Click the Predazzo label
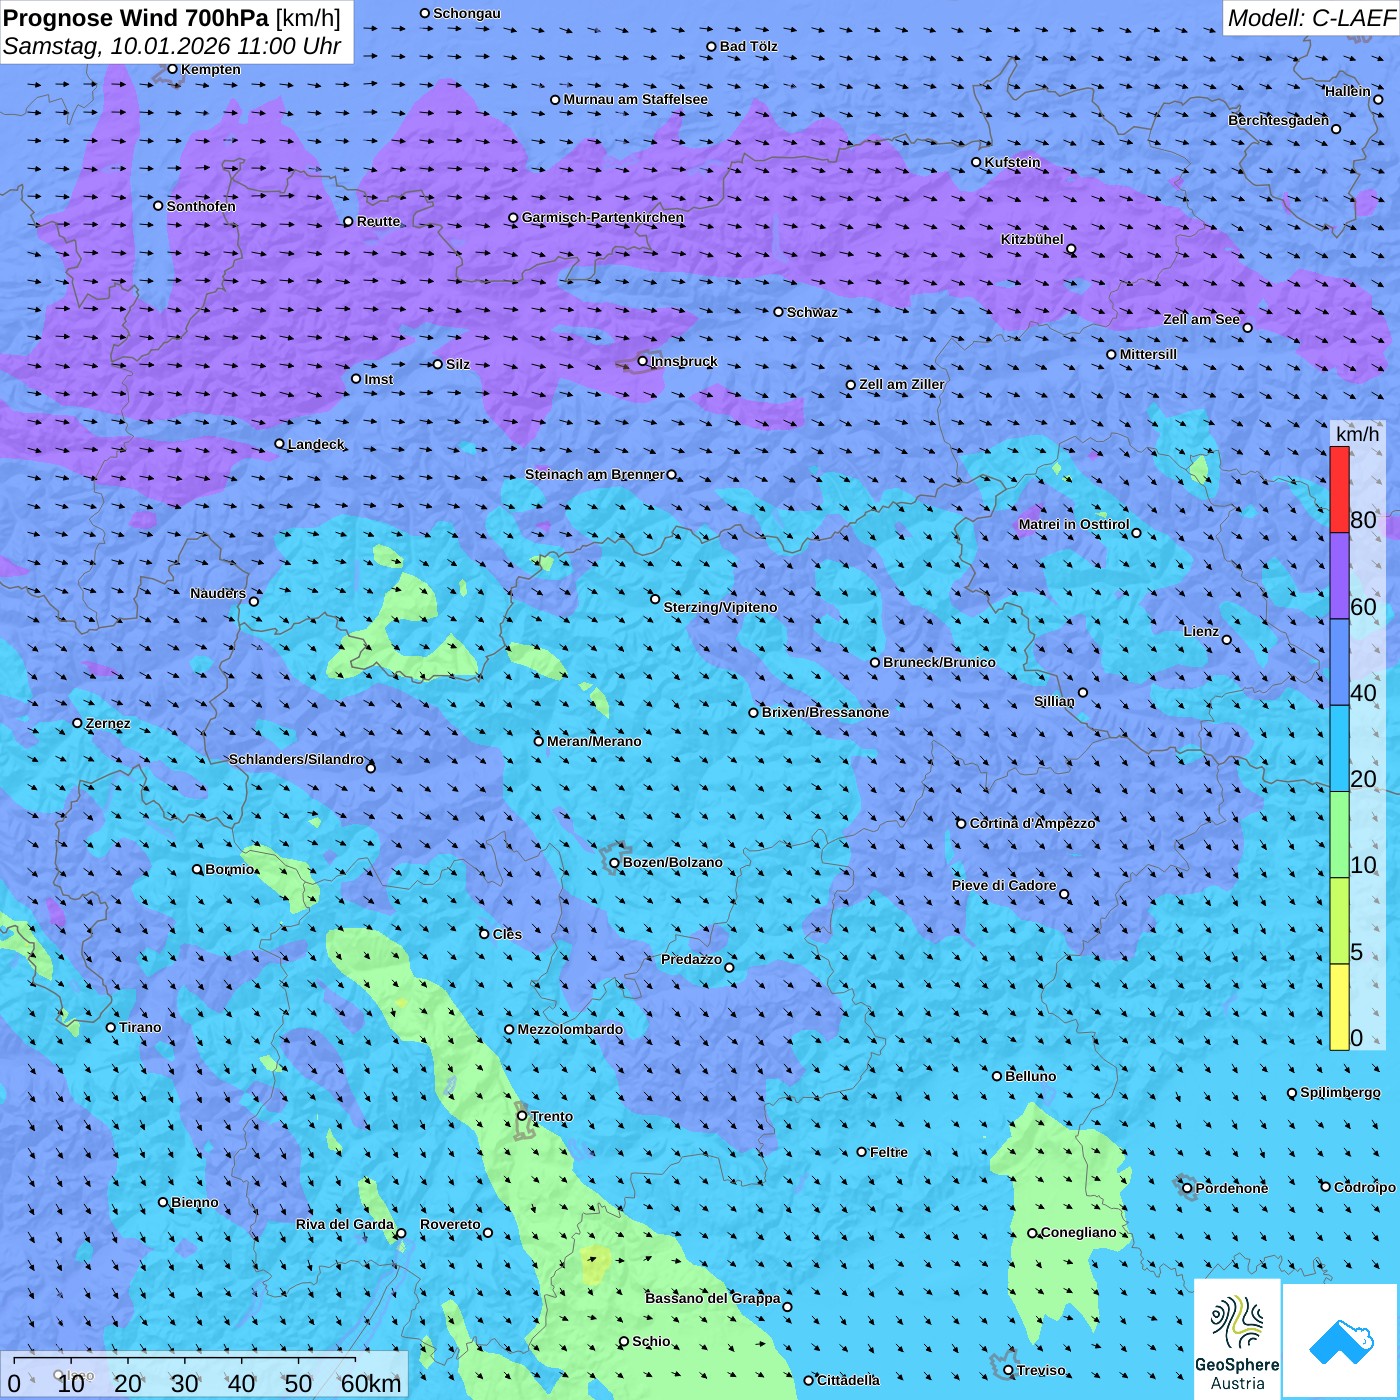This screenshot has width=1400, height=1400. (691, 959)
